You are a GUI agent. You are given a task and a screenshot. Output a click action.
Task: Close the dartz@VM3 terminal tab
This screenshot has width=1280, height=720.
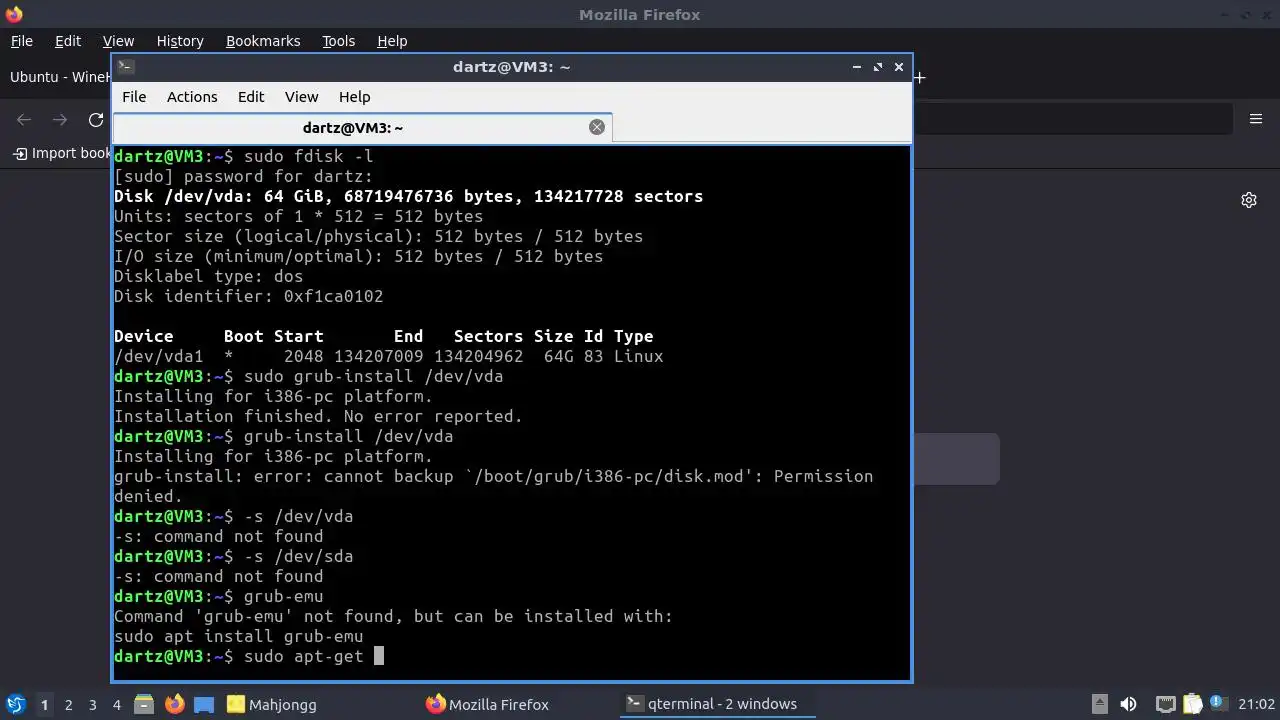[597, 127]
